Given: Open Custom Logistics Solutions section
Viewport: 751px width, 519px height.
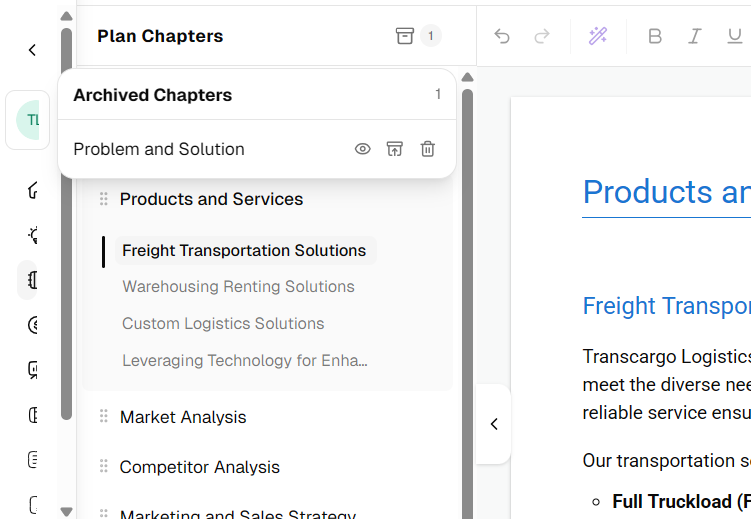Looking at the screenshot, I should click(223, 323).
